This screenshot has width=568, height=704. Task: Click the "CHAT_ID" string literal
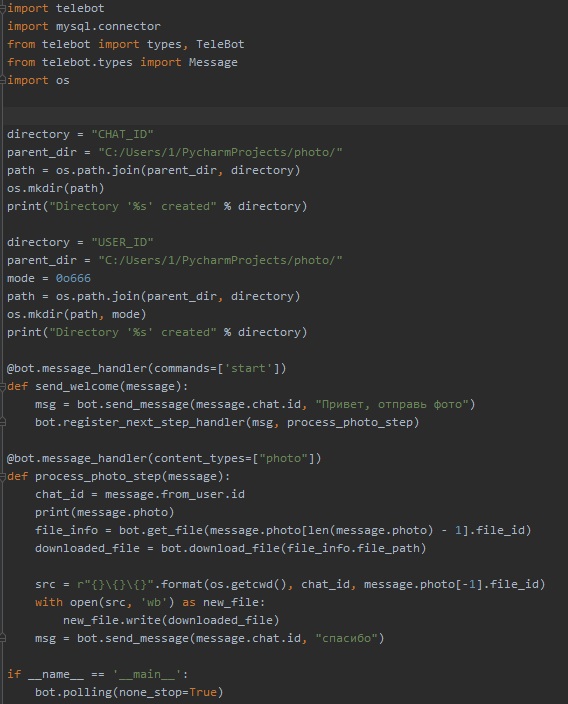coord(123,134)
